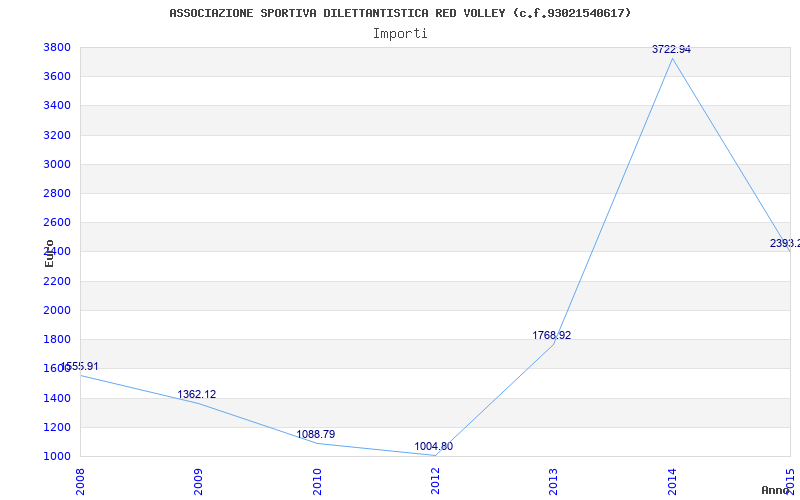This screenshot has height=500, width=800.
Task: Select the 1088.79 data label
Action: pos(316,434)
